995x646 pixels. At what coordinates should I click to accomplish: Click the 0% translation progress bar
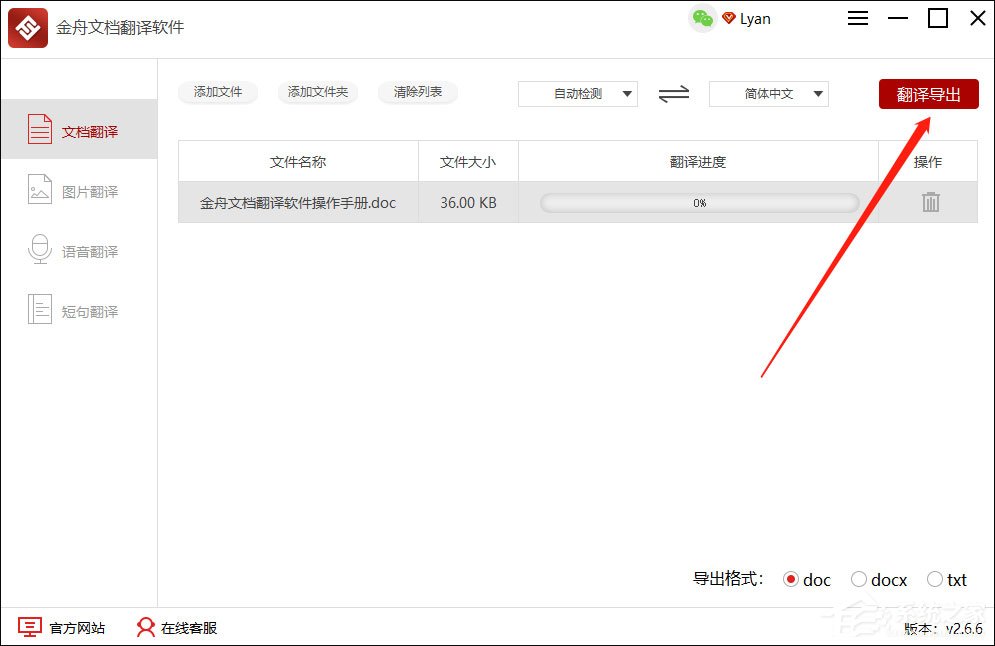coord(697,201)
